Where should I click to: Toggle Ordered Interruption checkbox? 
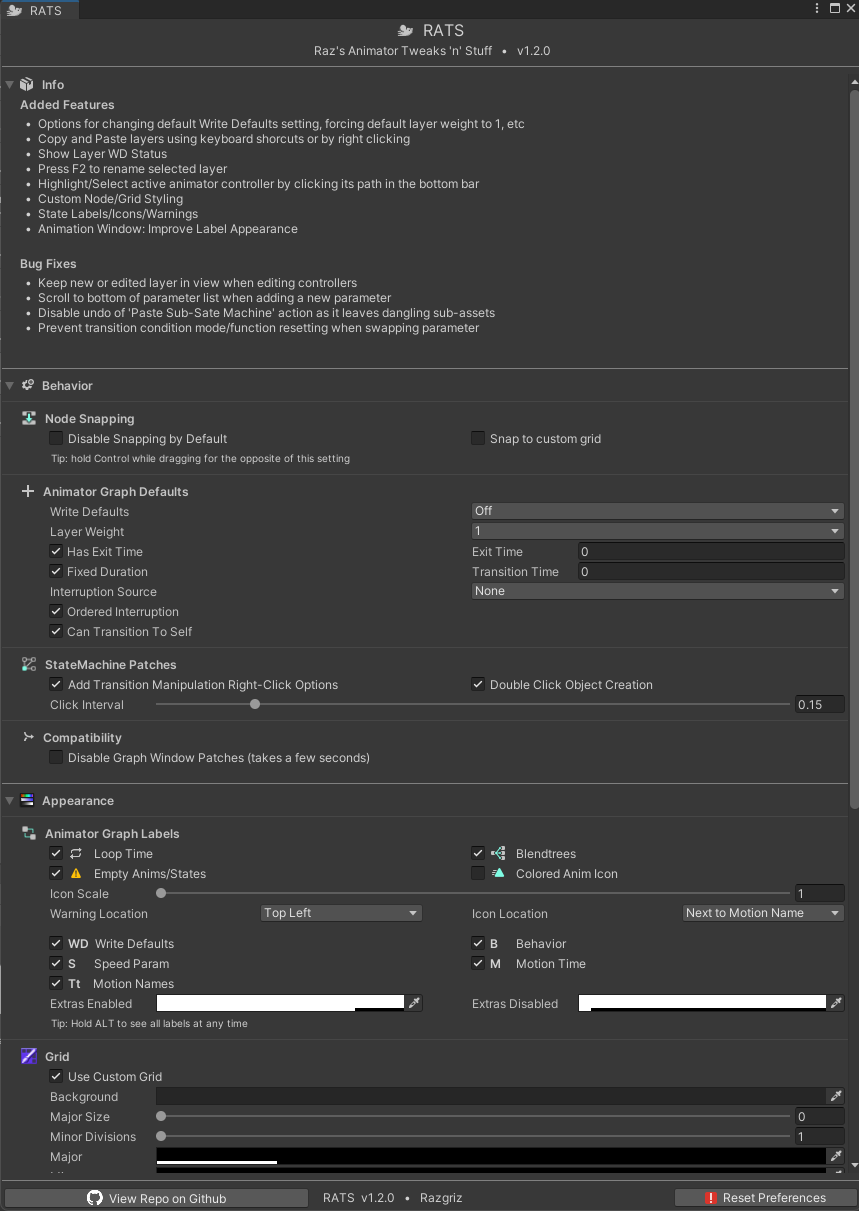[56, 611]
